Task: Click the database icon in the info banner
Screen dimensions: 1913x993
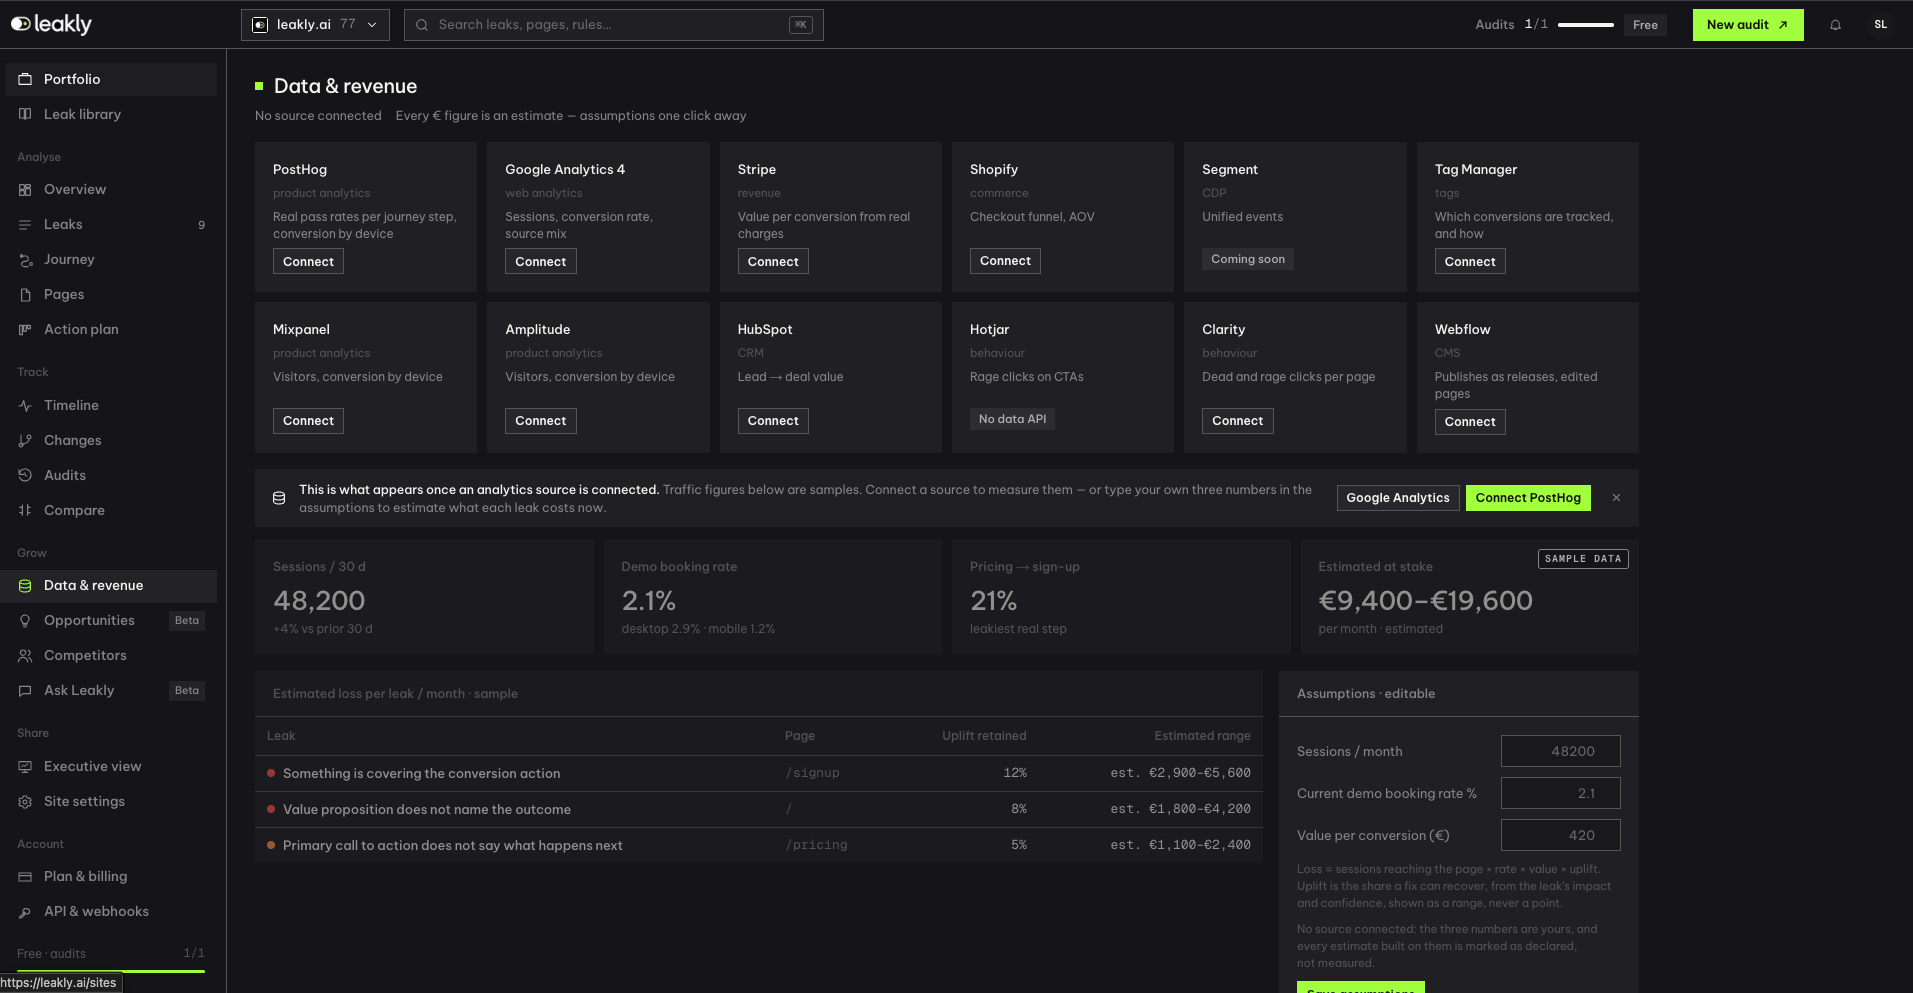Action: click(x=279, y=498)
